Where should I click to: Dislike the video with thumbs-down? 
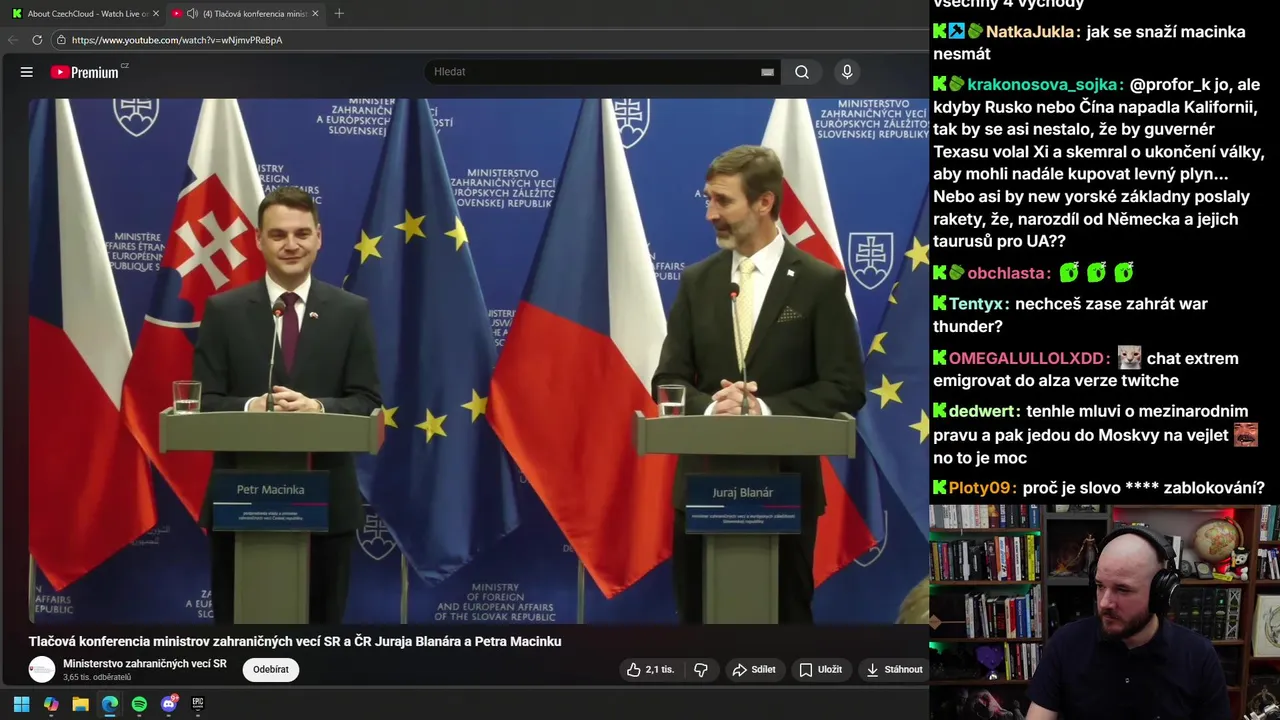[701, 670]
